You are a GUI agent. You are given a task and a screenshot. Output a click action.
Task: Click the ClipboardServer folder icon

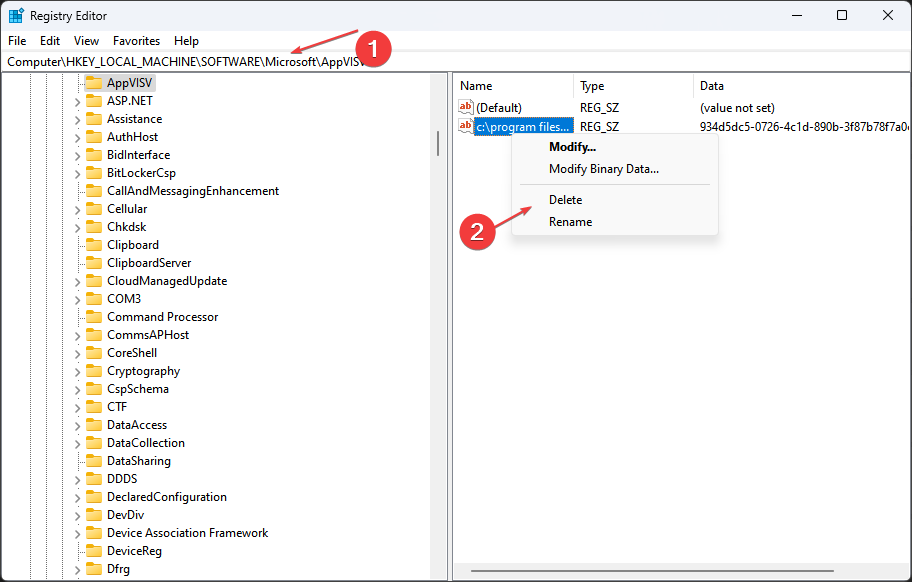[94, 263]
